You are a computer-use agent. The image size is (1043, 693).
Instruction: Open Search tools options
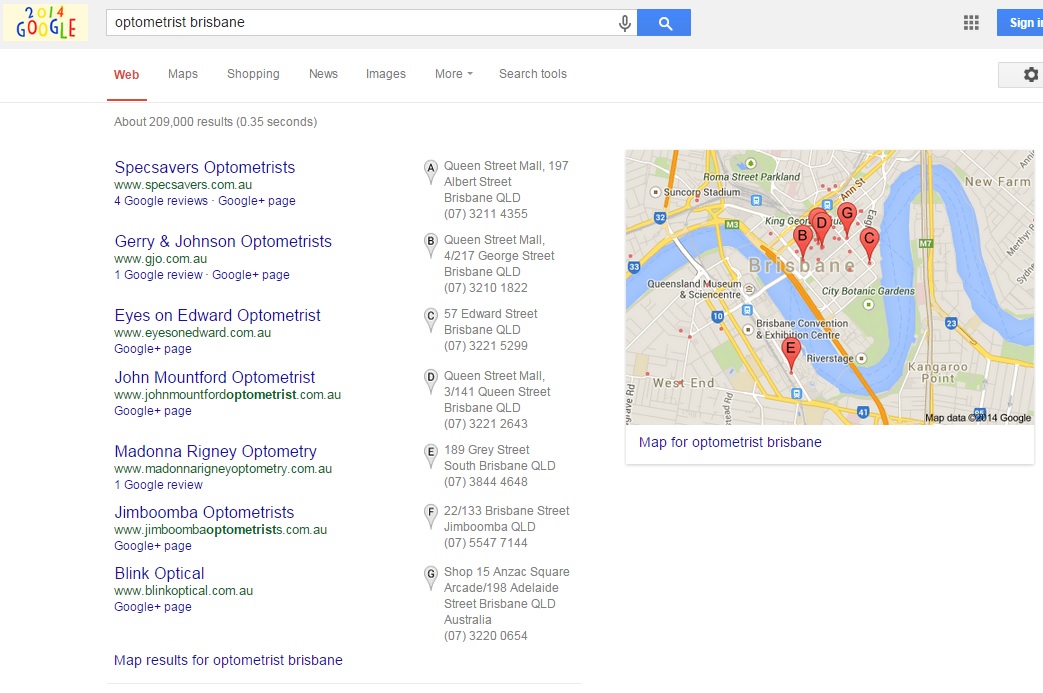click(533, 74)
